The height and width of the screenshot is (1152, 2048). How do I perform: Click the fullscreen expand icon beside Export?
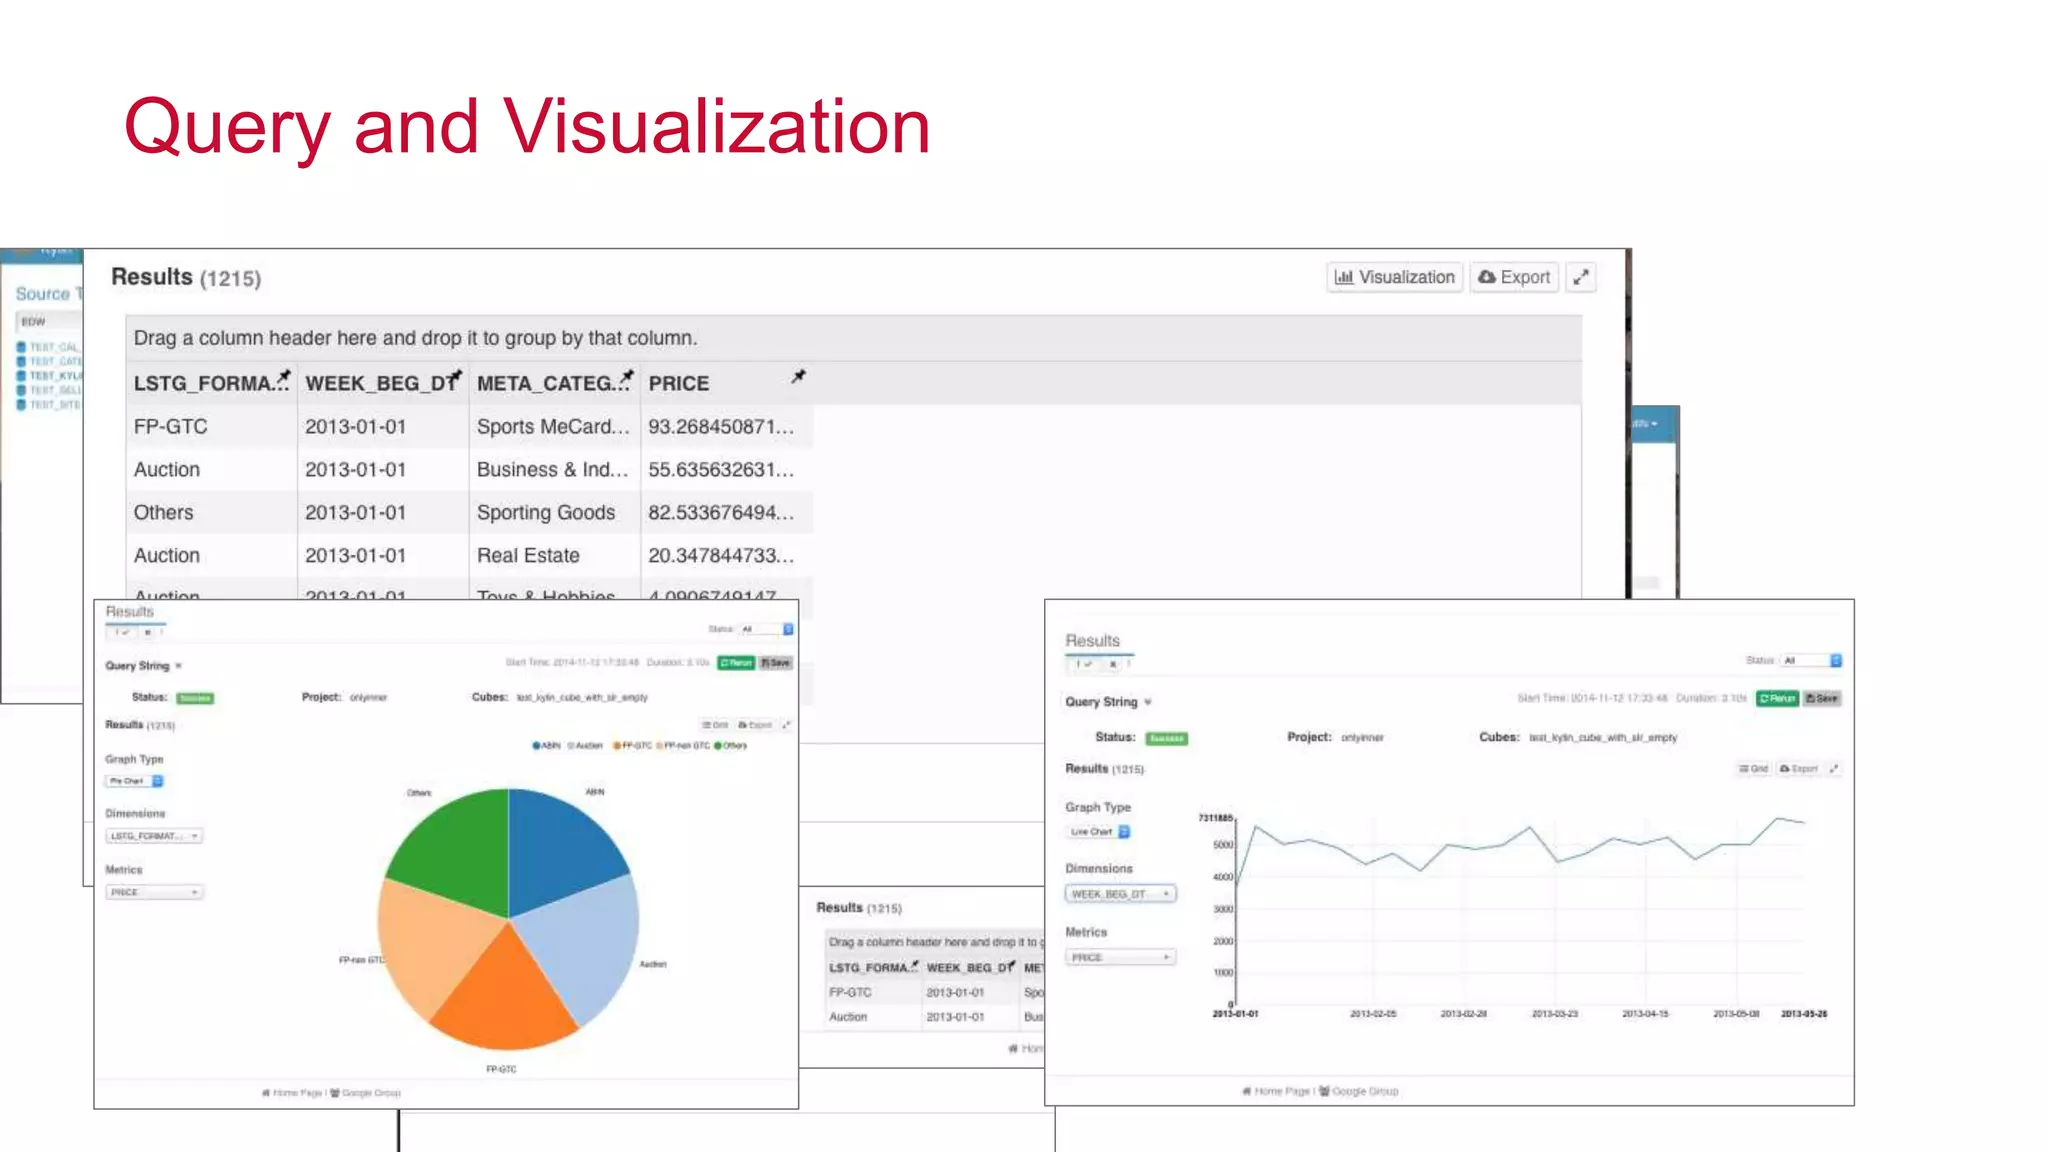tap(1581, 277)
